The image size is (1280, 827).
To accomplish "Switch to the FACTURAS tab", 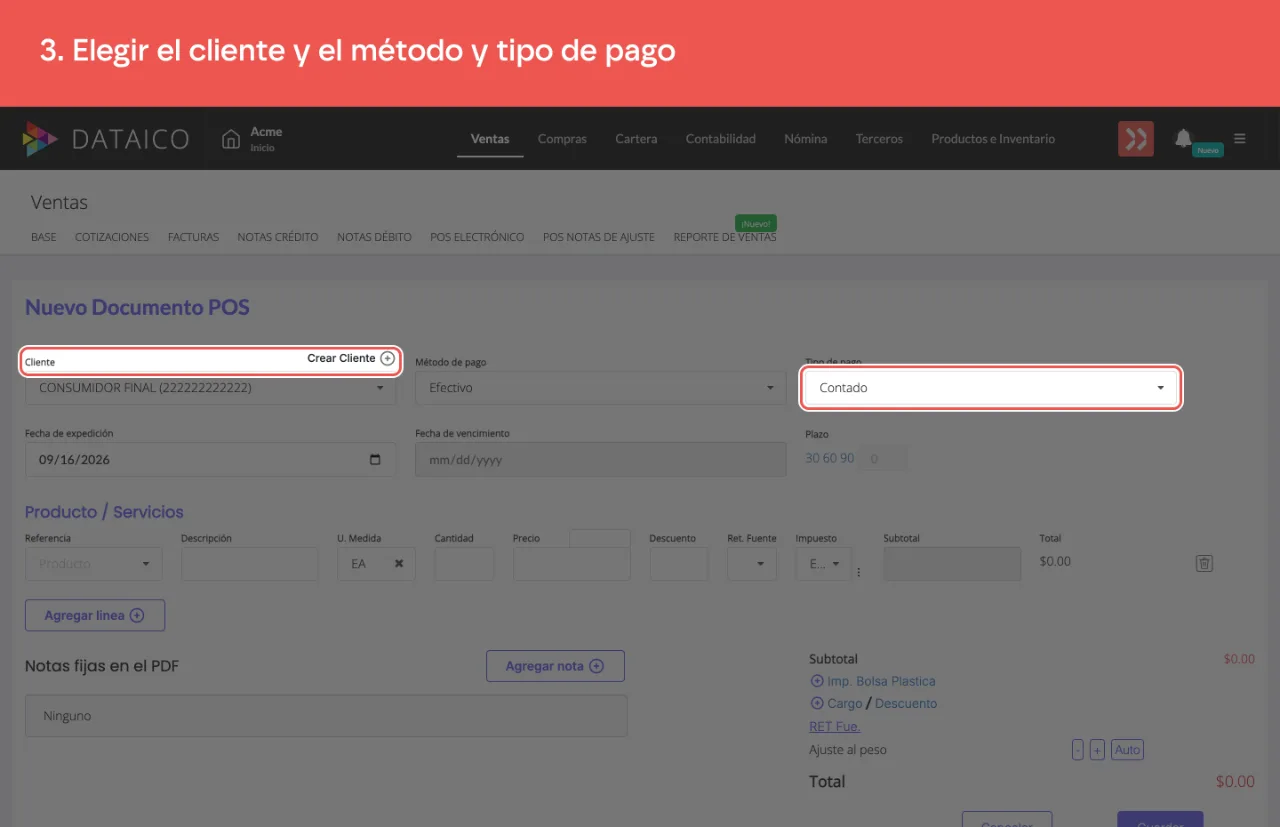I will [193, 237].
